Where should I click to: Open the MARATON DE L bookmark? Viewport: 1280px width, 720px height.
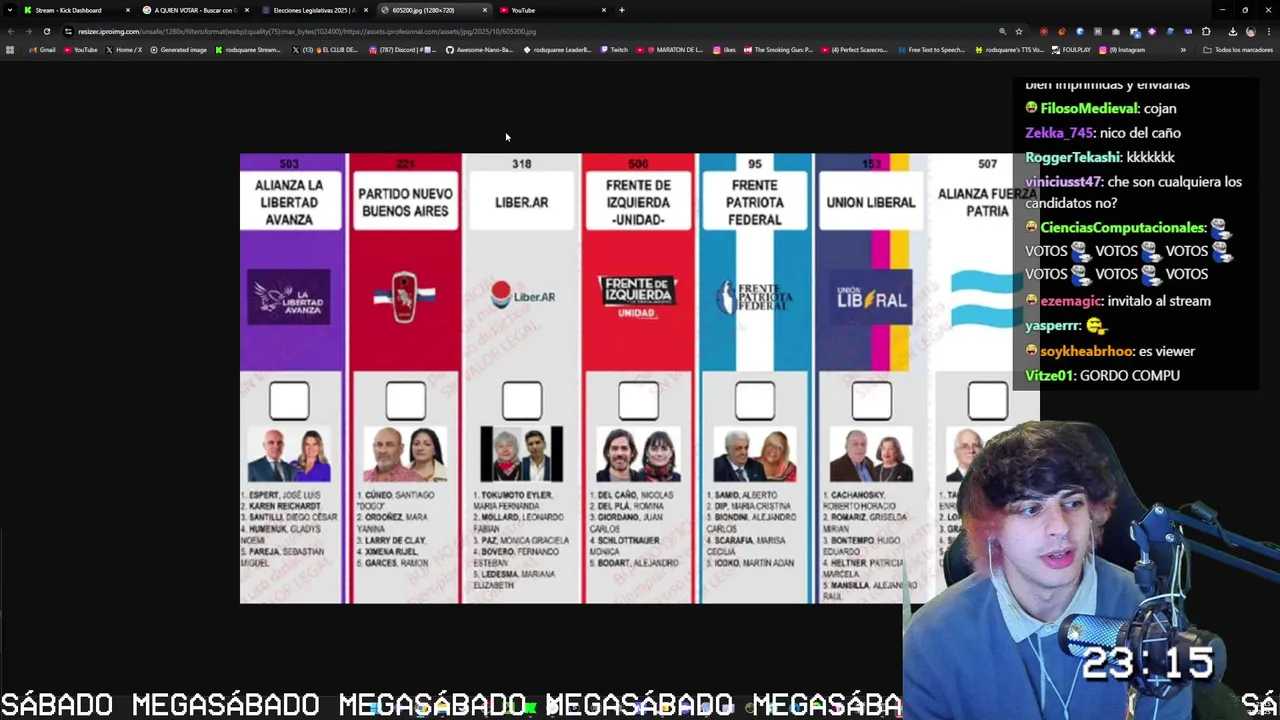point(670,50)
